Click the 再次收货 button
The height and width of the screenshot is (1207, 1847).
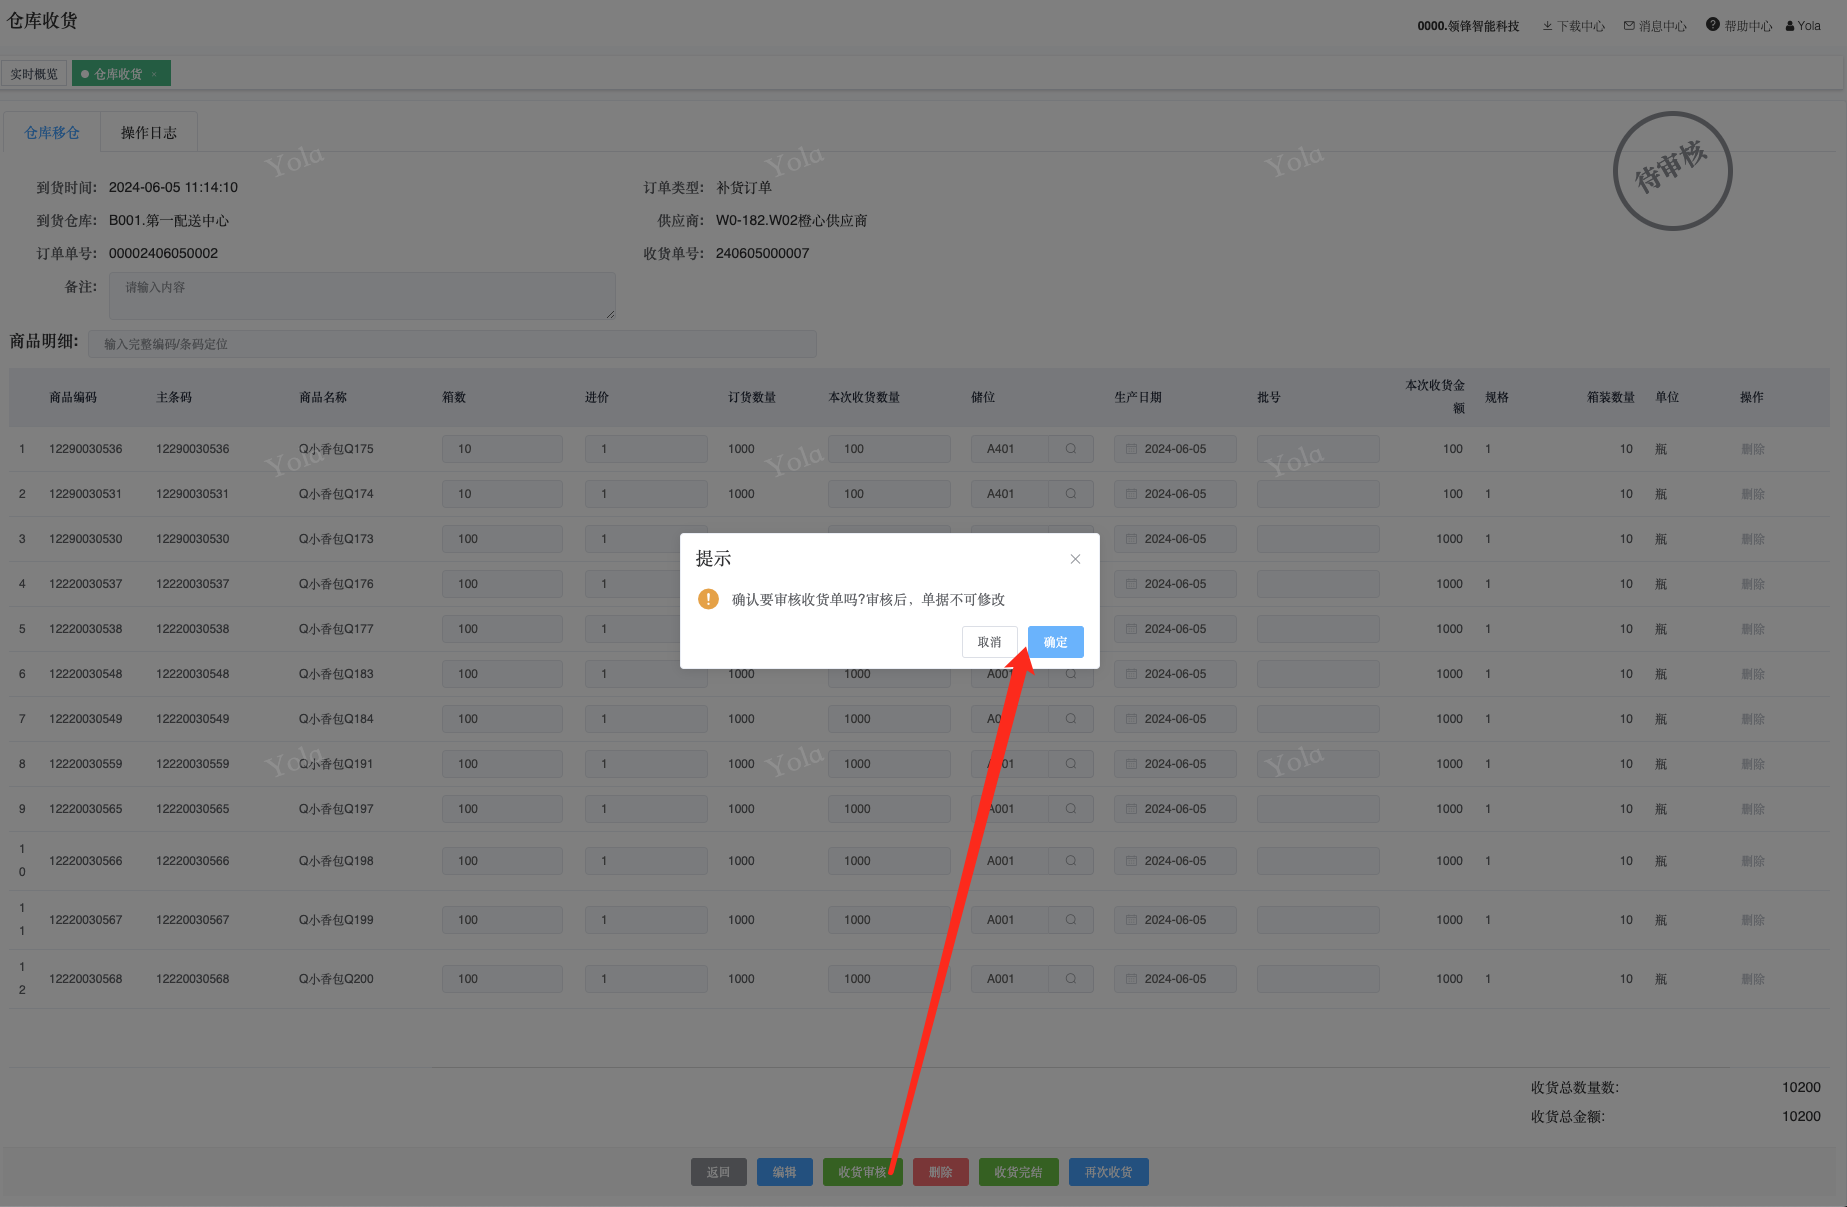click(1108, 1172)
